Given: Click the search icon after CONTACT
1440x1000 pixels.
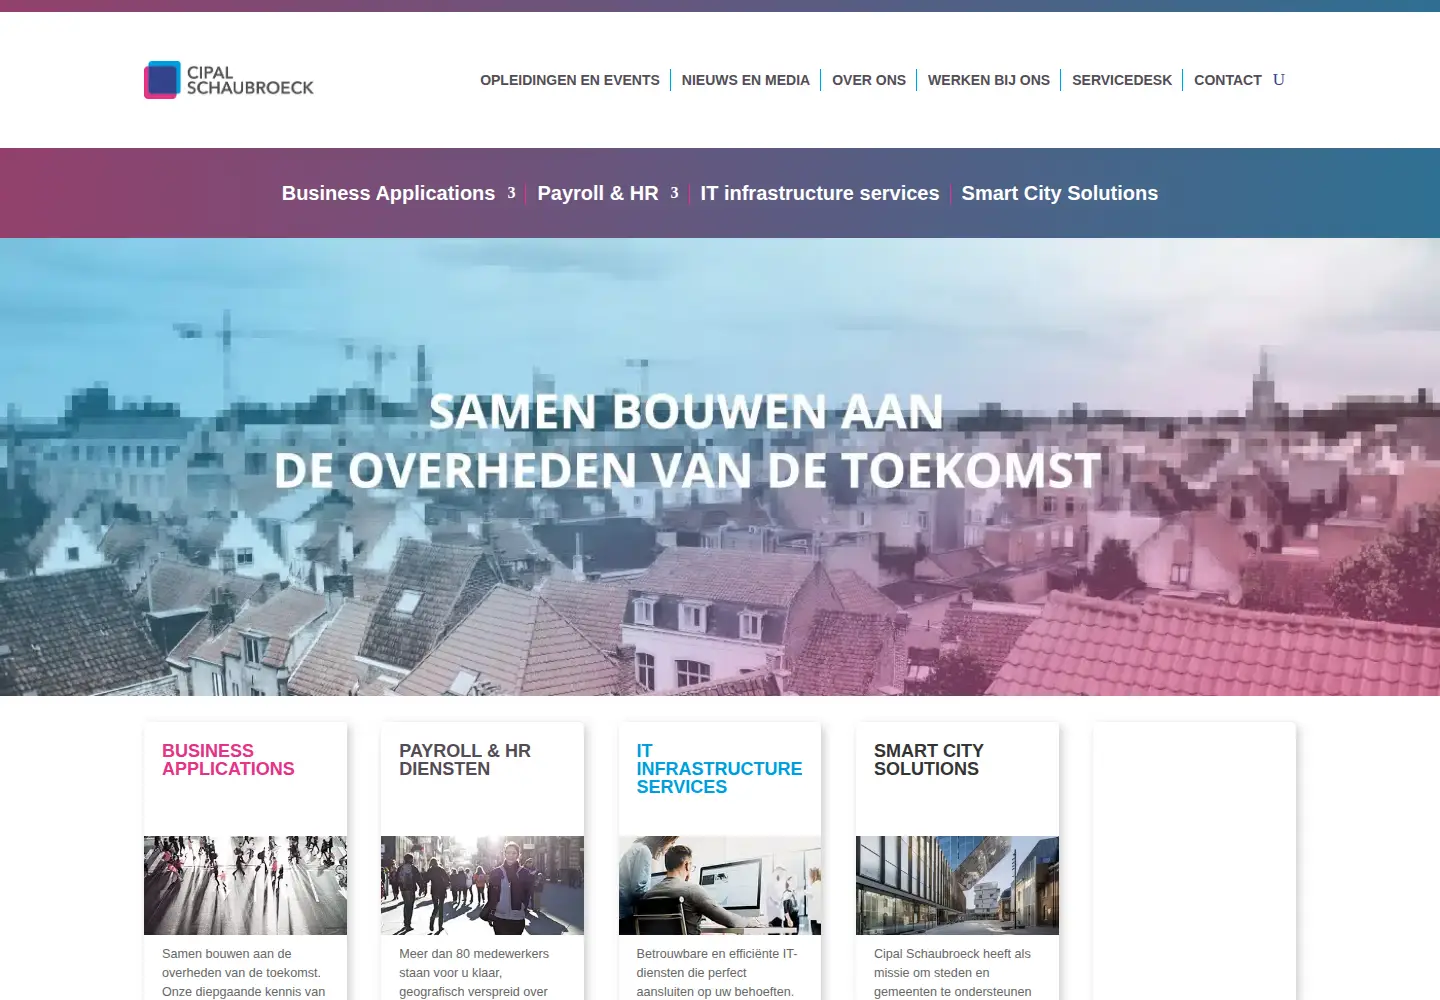Looking at the screenshot, I should coord(1279,80).
